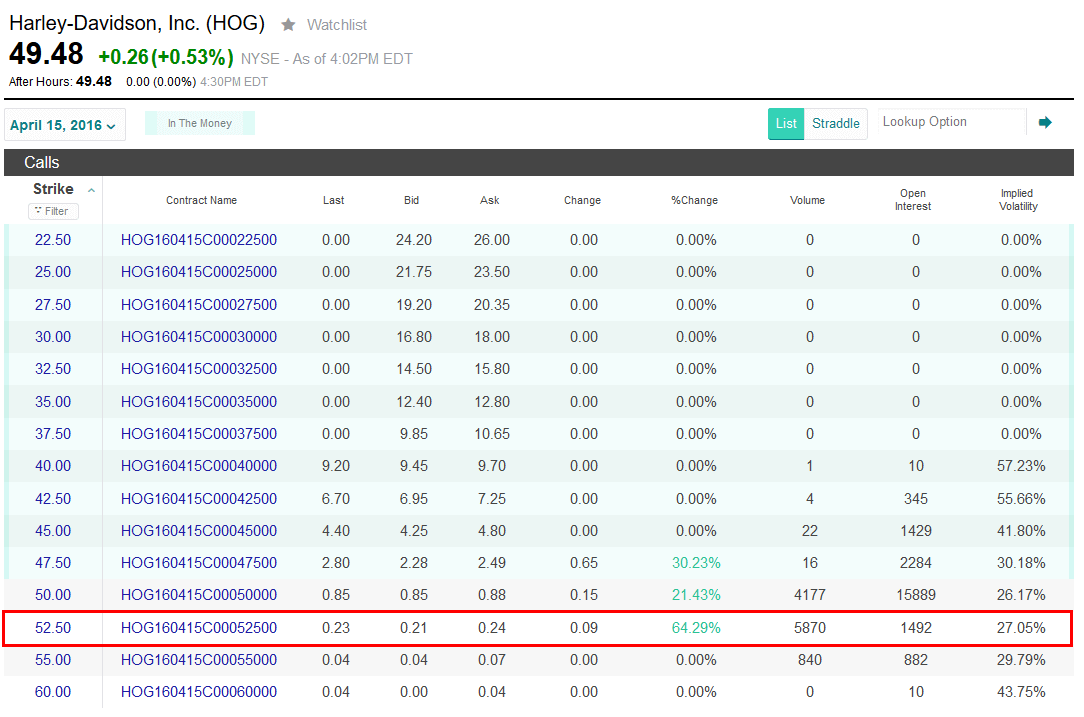This screenshot has width=1084, height=717.
Task: Click the star icon beside Watchlist
Action: (x=288, y=25)
